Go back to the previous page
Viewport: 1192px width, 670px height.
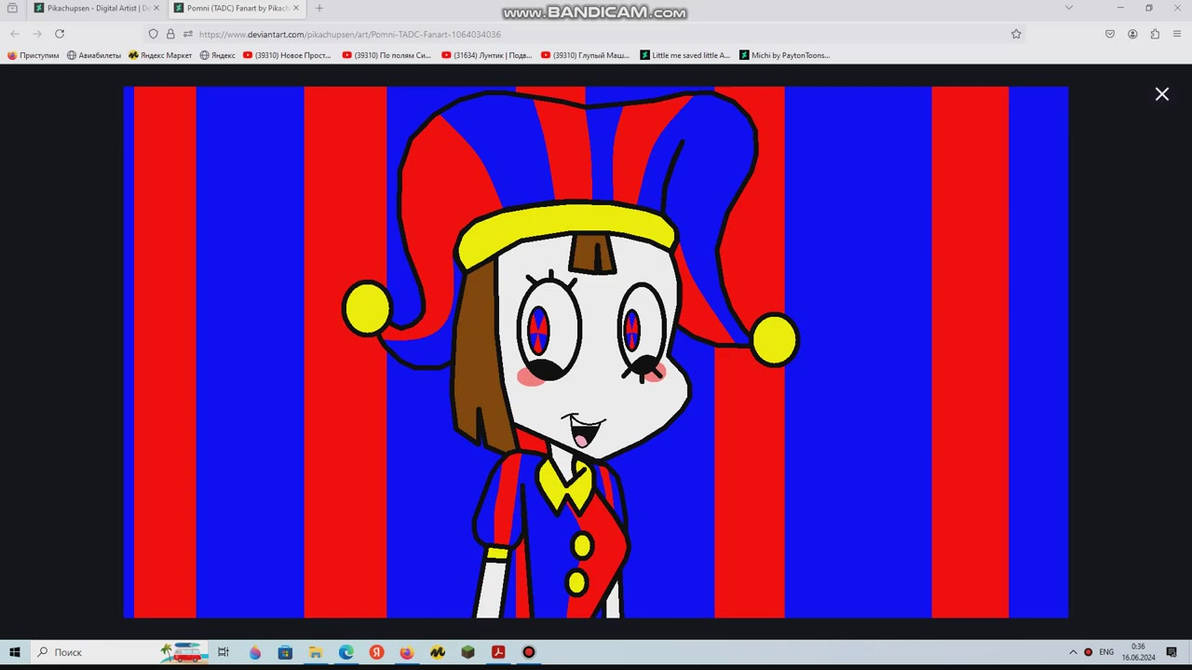click(x=15, y=34)
